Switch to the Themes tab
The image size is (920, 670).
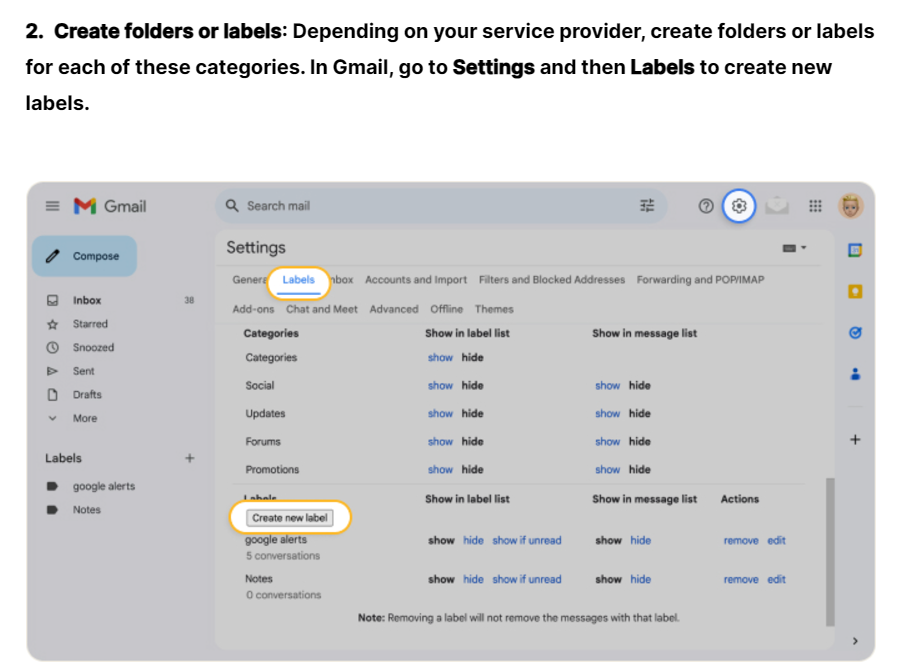(494, 309)
